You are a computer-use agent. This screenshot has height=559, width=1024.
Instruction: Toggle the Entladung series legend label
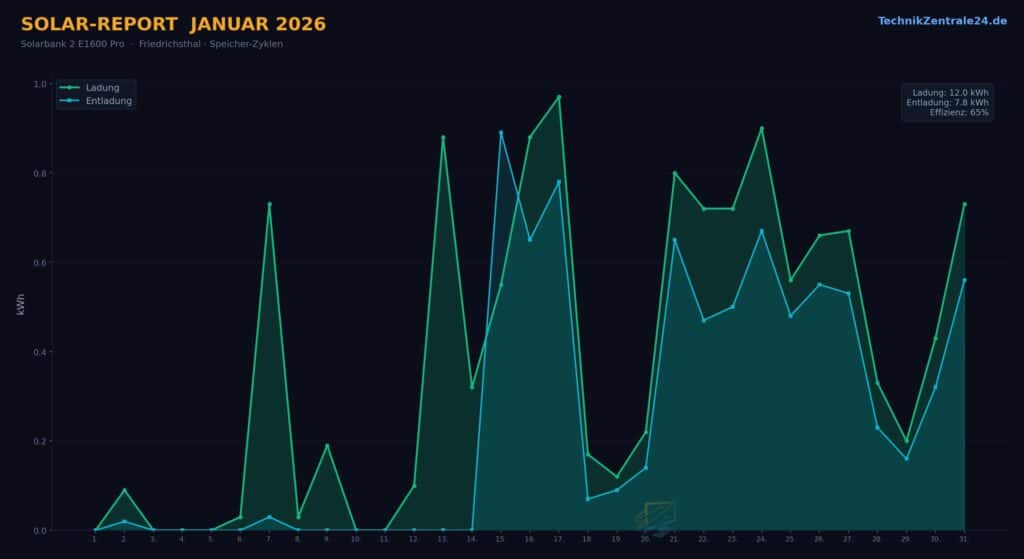coord(108,101)
